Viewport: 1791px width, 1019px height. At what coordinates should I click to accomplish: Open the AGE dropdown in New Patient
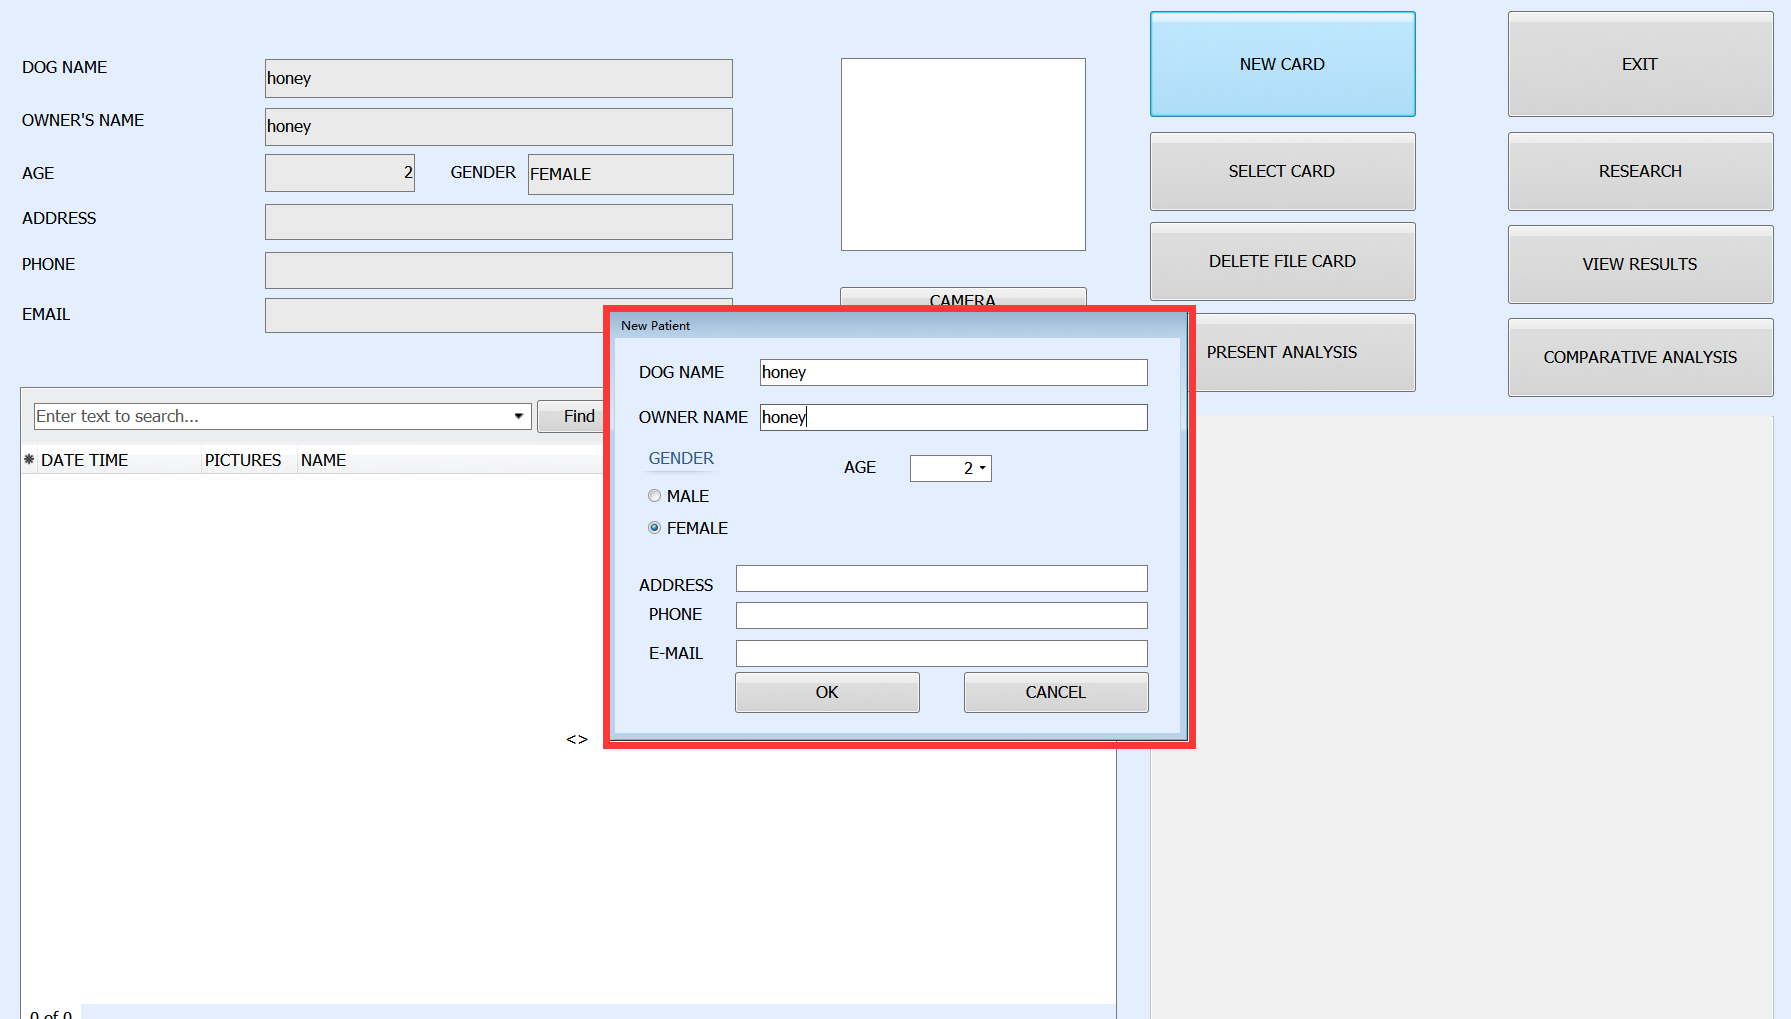(982, 468)
